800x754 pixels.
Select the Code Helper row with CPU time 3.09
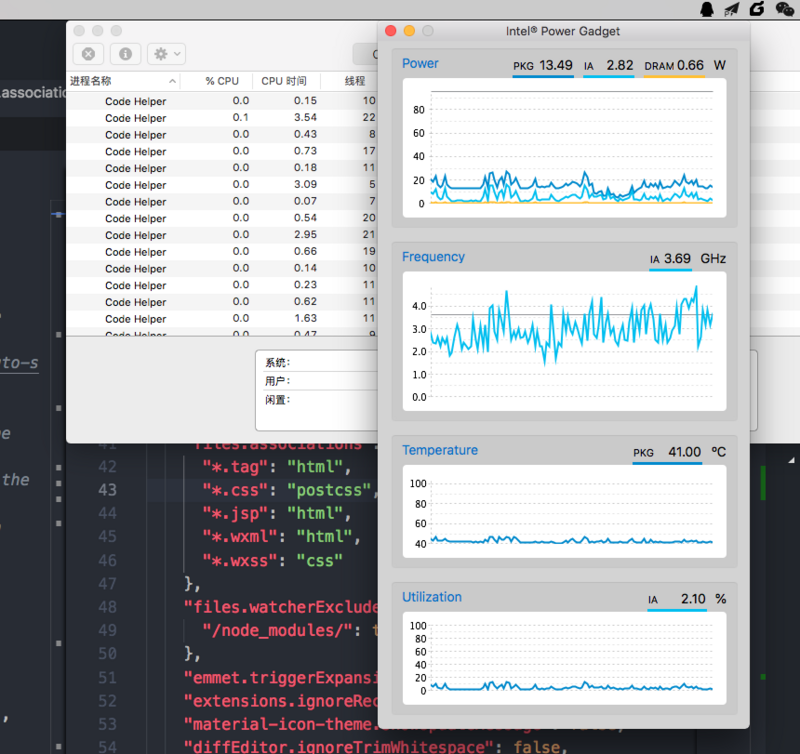coord(222,185)
